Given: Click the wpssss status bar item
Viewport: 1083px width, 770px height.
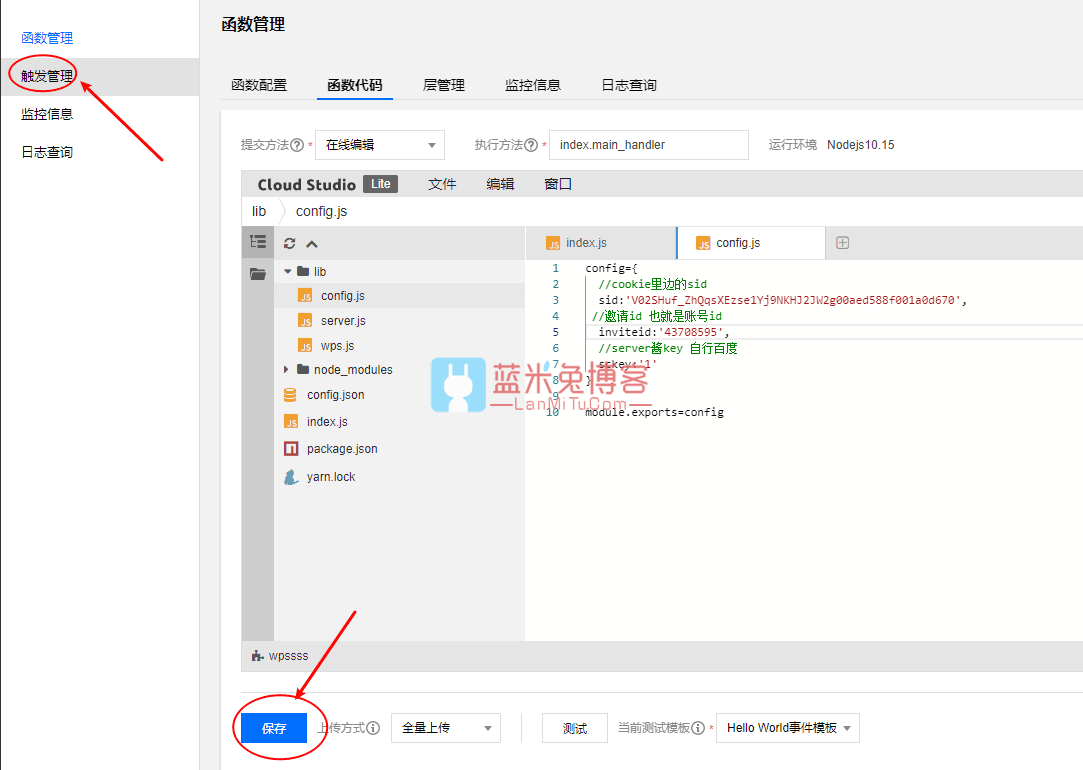Looking at the screenshot, I should point(280,656).
